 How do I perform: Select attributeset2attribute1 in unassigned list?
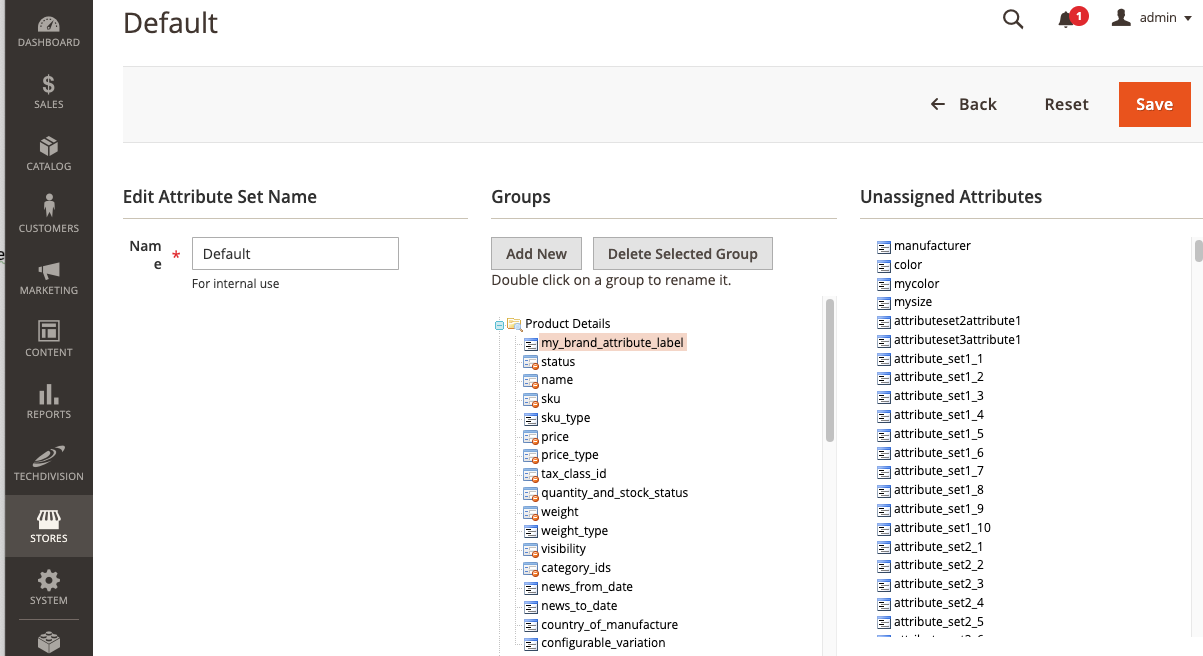(x=957, y=321)
